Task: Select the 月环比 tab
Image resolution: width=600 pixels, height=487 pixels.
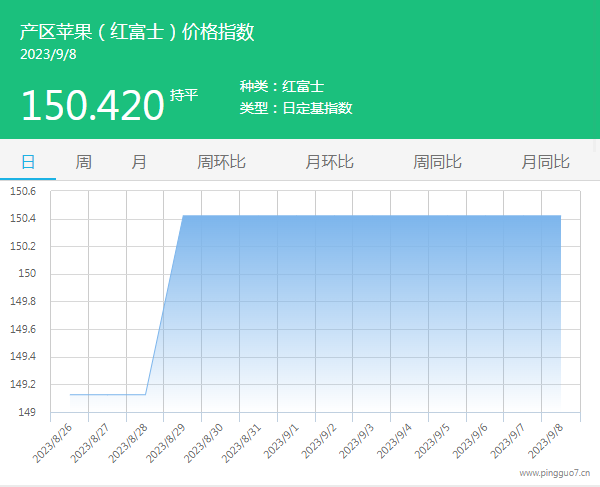Action: [x=329, y=162]
